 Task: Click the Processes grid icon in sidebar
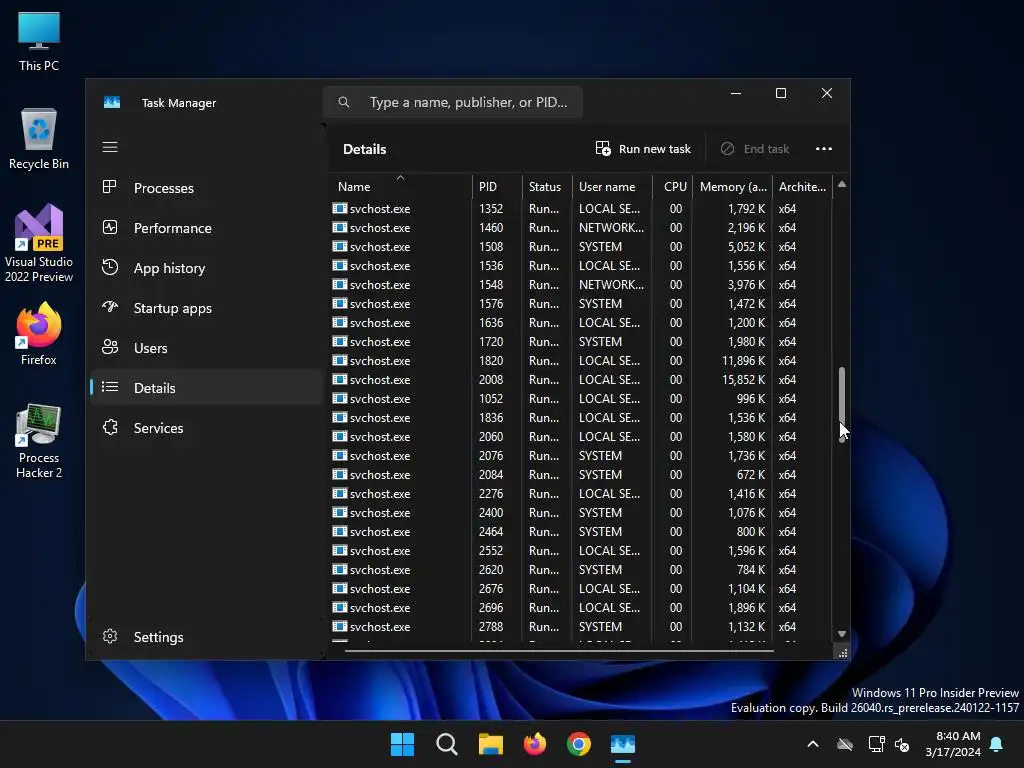coord(110,187)
